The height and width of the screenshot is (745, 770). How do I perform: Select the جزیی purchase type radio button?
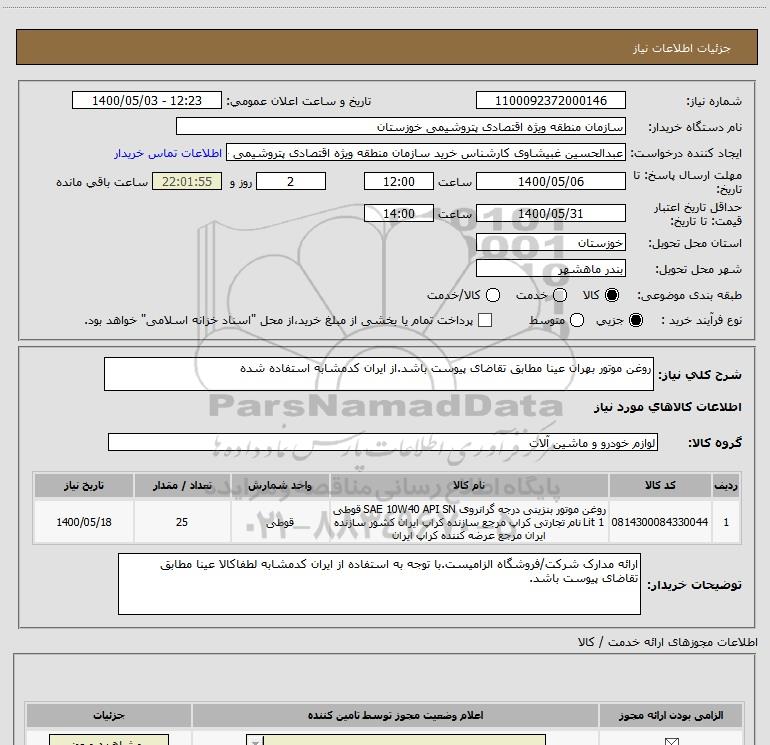pos(636,320)
